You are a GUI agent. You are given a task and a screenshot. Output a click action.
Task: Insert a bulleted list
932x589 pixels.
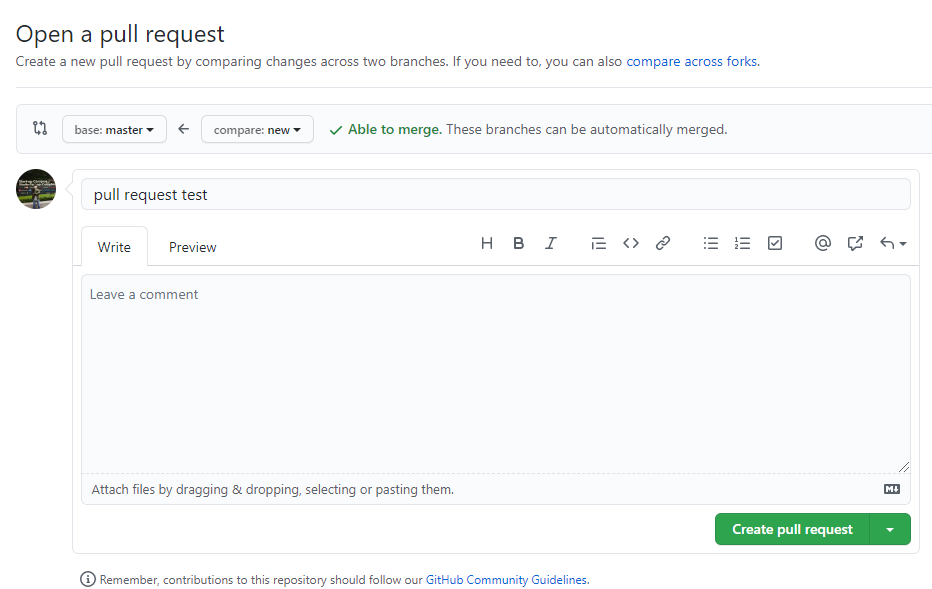coord(711,243)
